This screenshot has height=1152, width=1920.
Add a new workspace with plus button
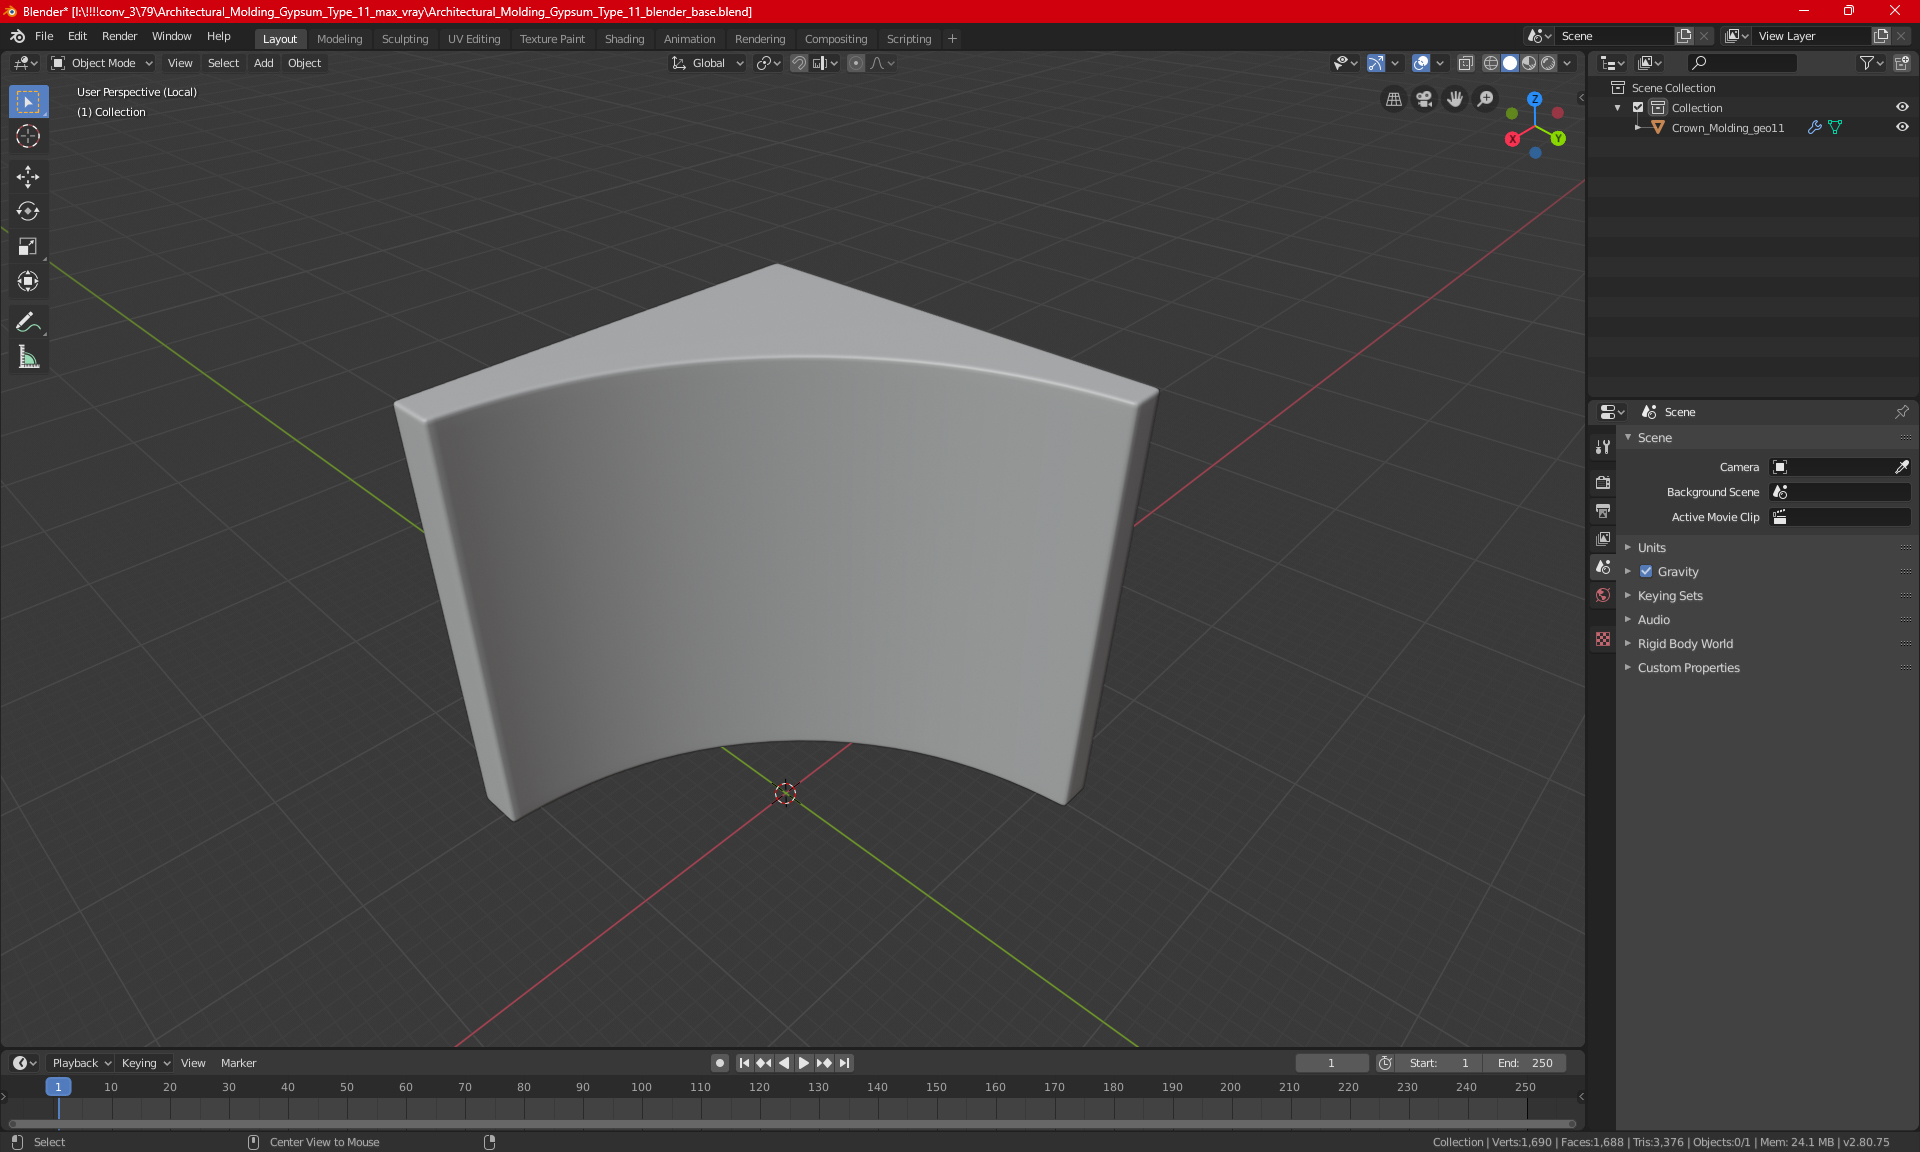tap(952, 39)
